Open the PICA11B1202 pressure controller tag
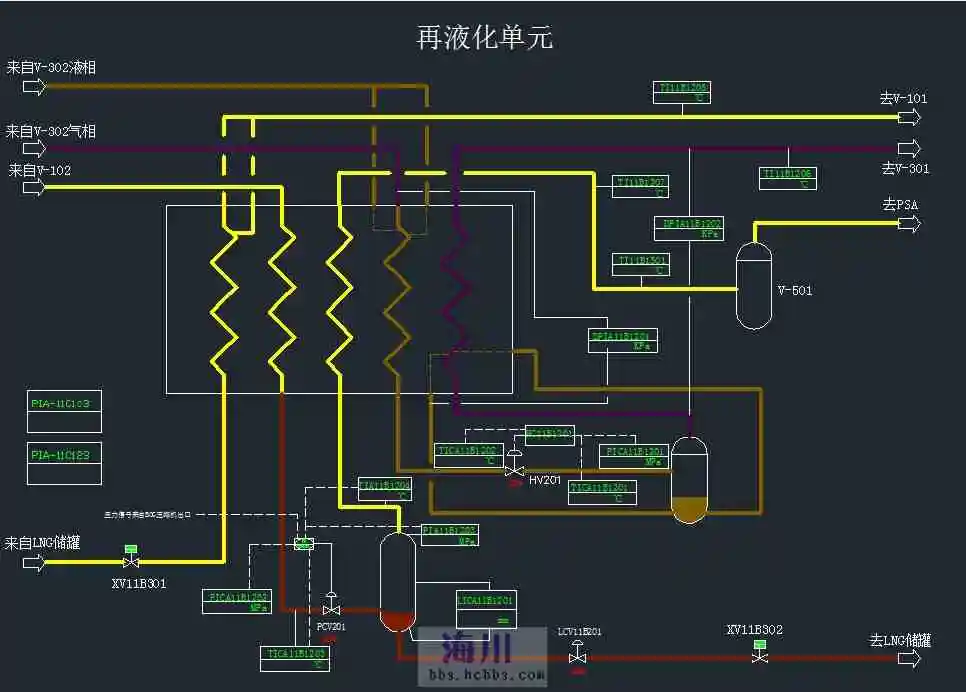 pyautogui.click(x=237, y=602)
